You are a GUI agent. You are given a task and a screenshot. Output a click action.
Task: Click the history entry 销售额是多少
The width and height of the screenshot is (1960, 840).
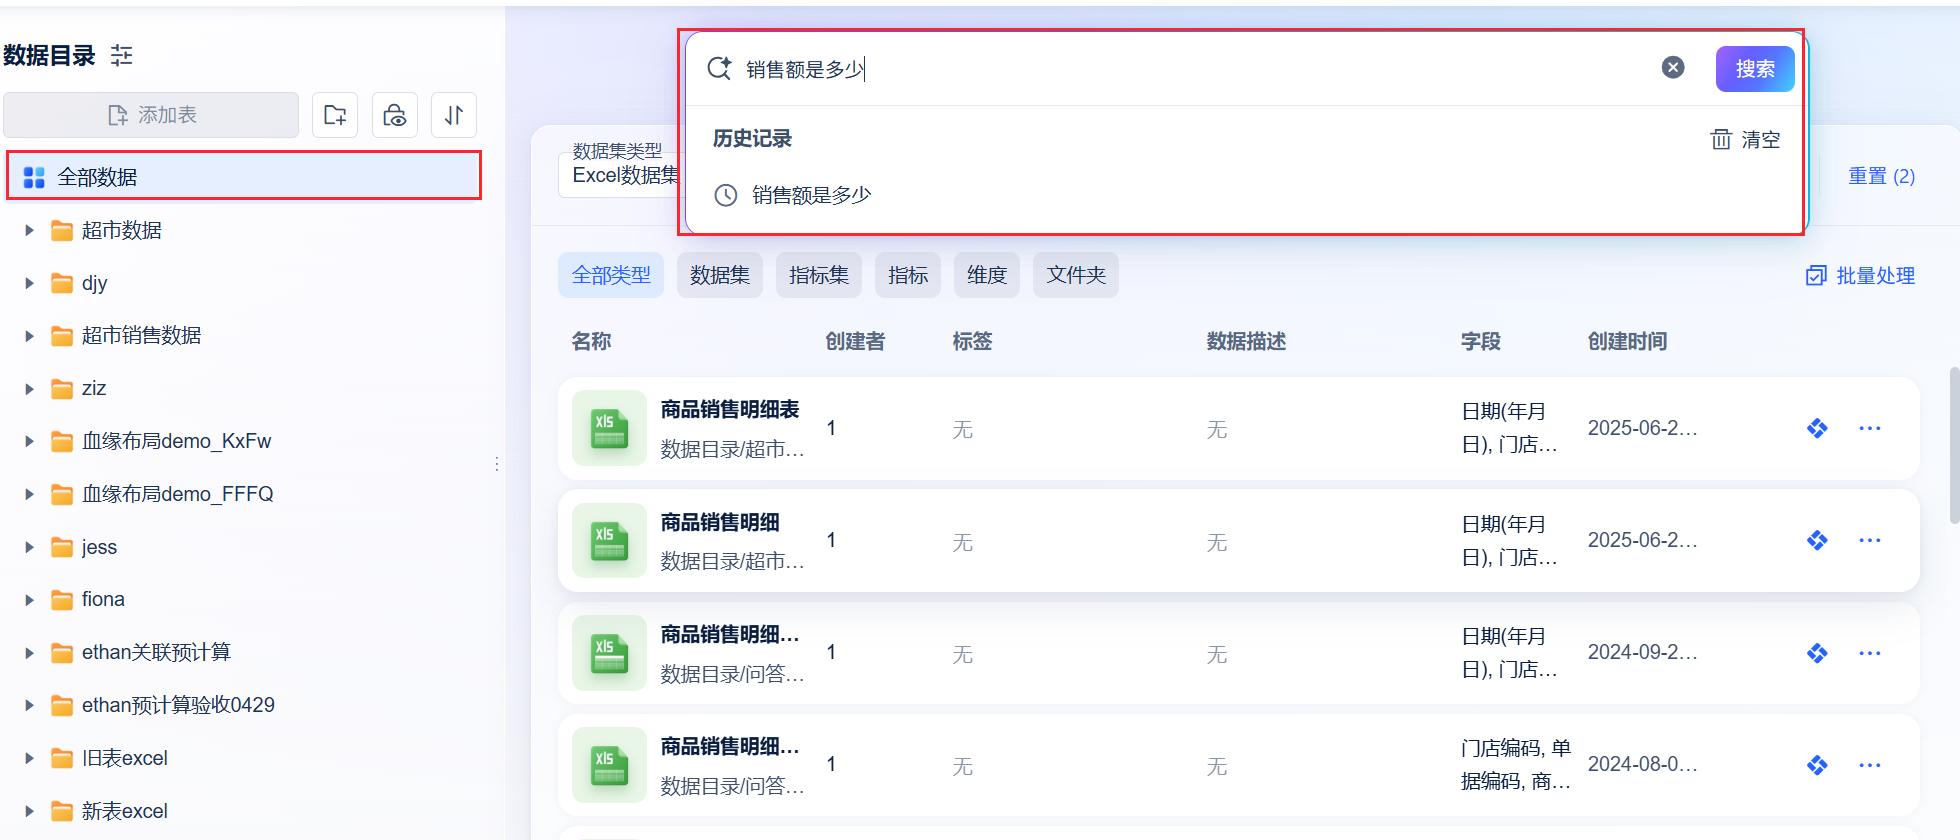point(811,195)
